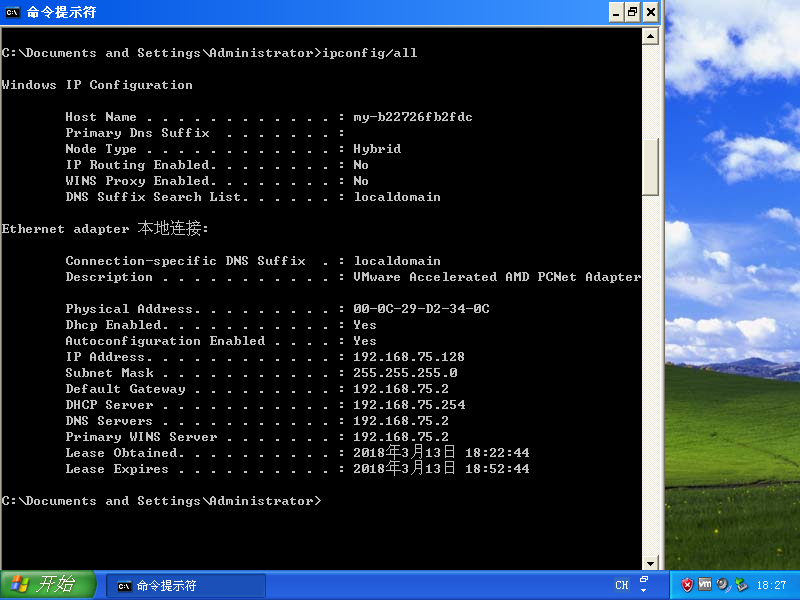Select the 命令提示符 taskbar button
This screenshot has width=800, height=600.
click(186, 586)
